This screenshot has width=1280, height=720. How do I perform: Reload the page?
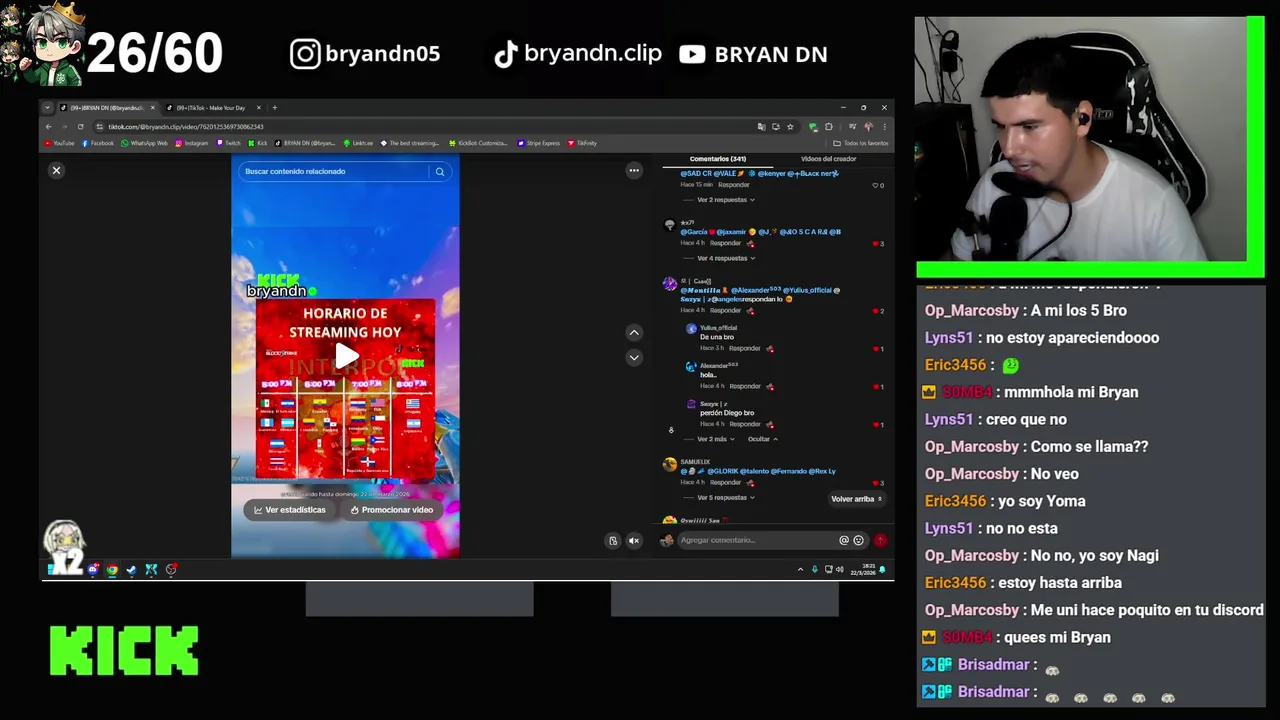pos(81,127)
